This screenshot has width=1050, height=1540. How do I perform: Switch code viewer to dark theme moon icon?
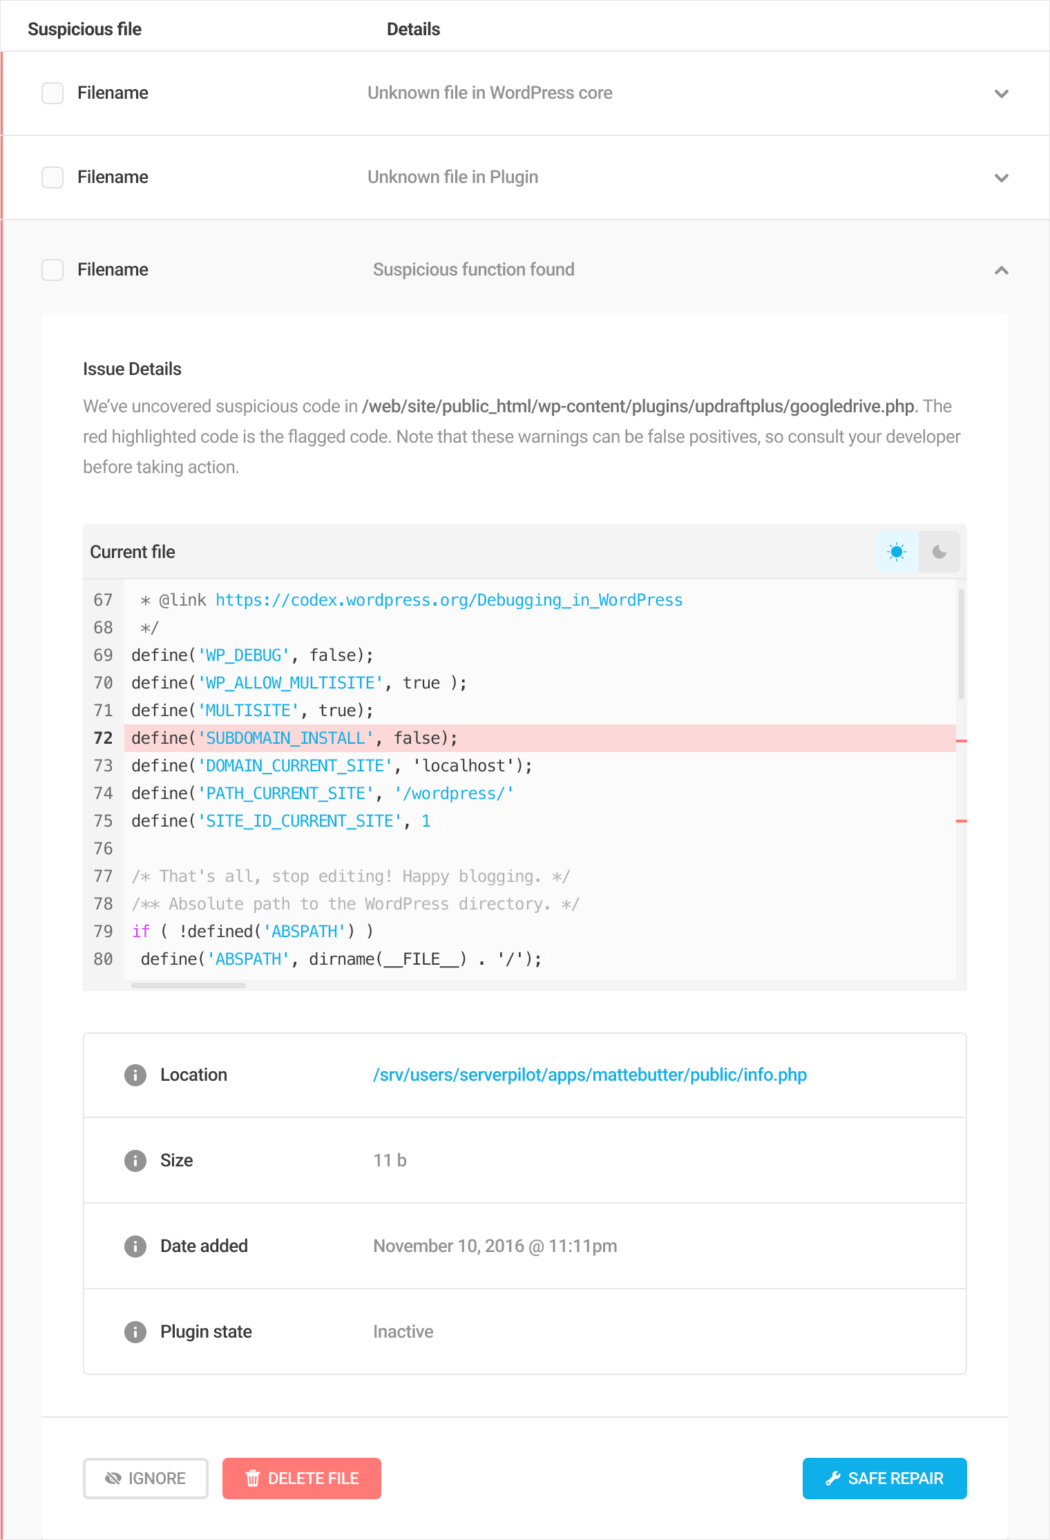[x=939, y=552]
